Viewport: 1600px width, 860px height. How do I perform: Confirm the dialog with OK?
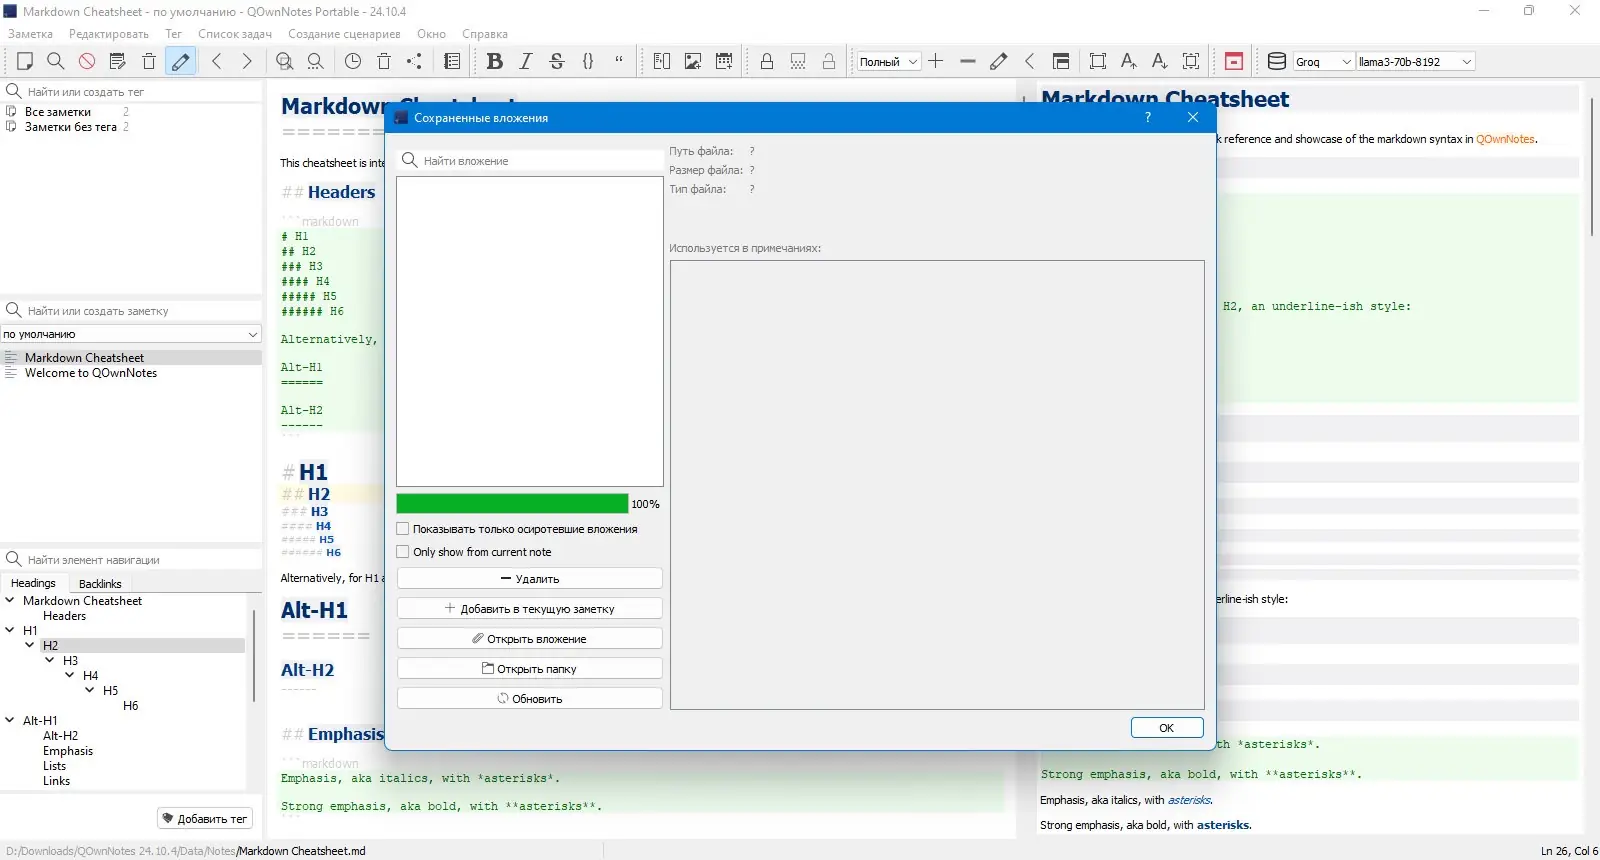point(1167,728)
